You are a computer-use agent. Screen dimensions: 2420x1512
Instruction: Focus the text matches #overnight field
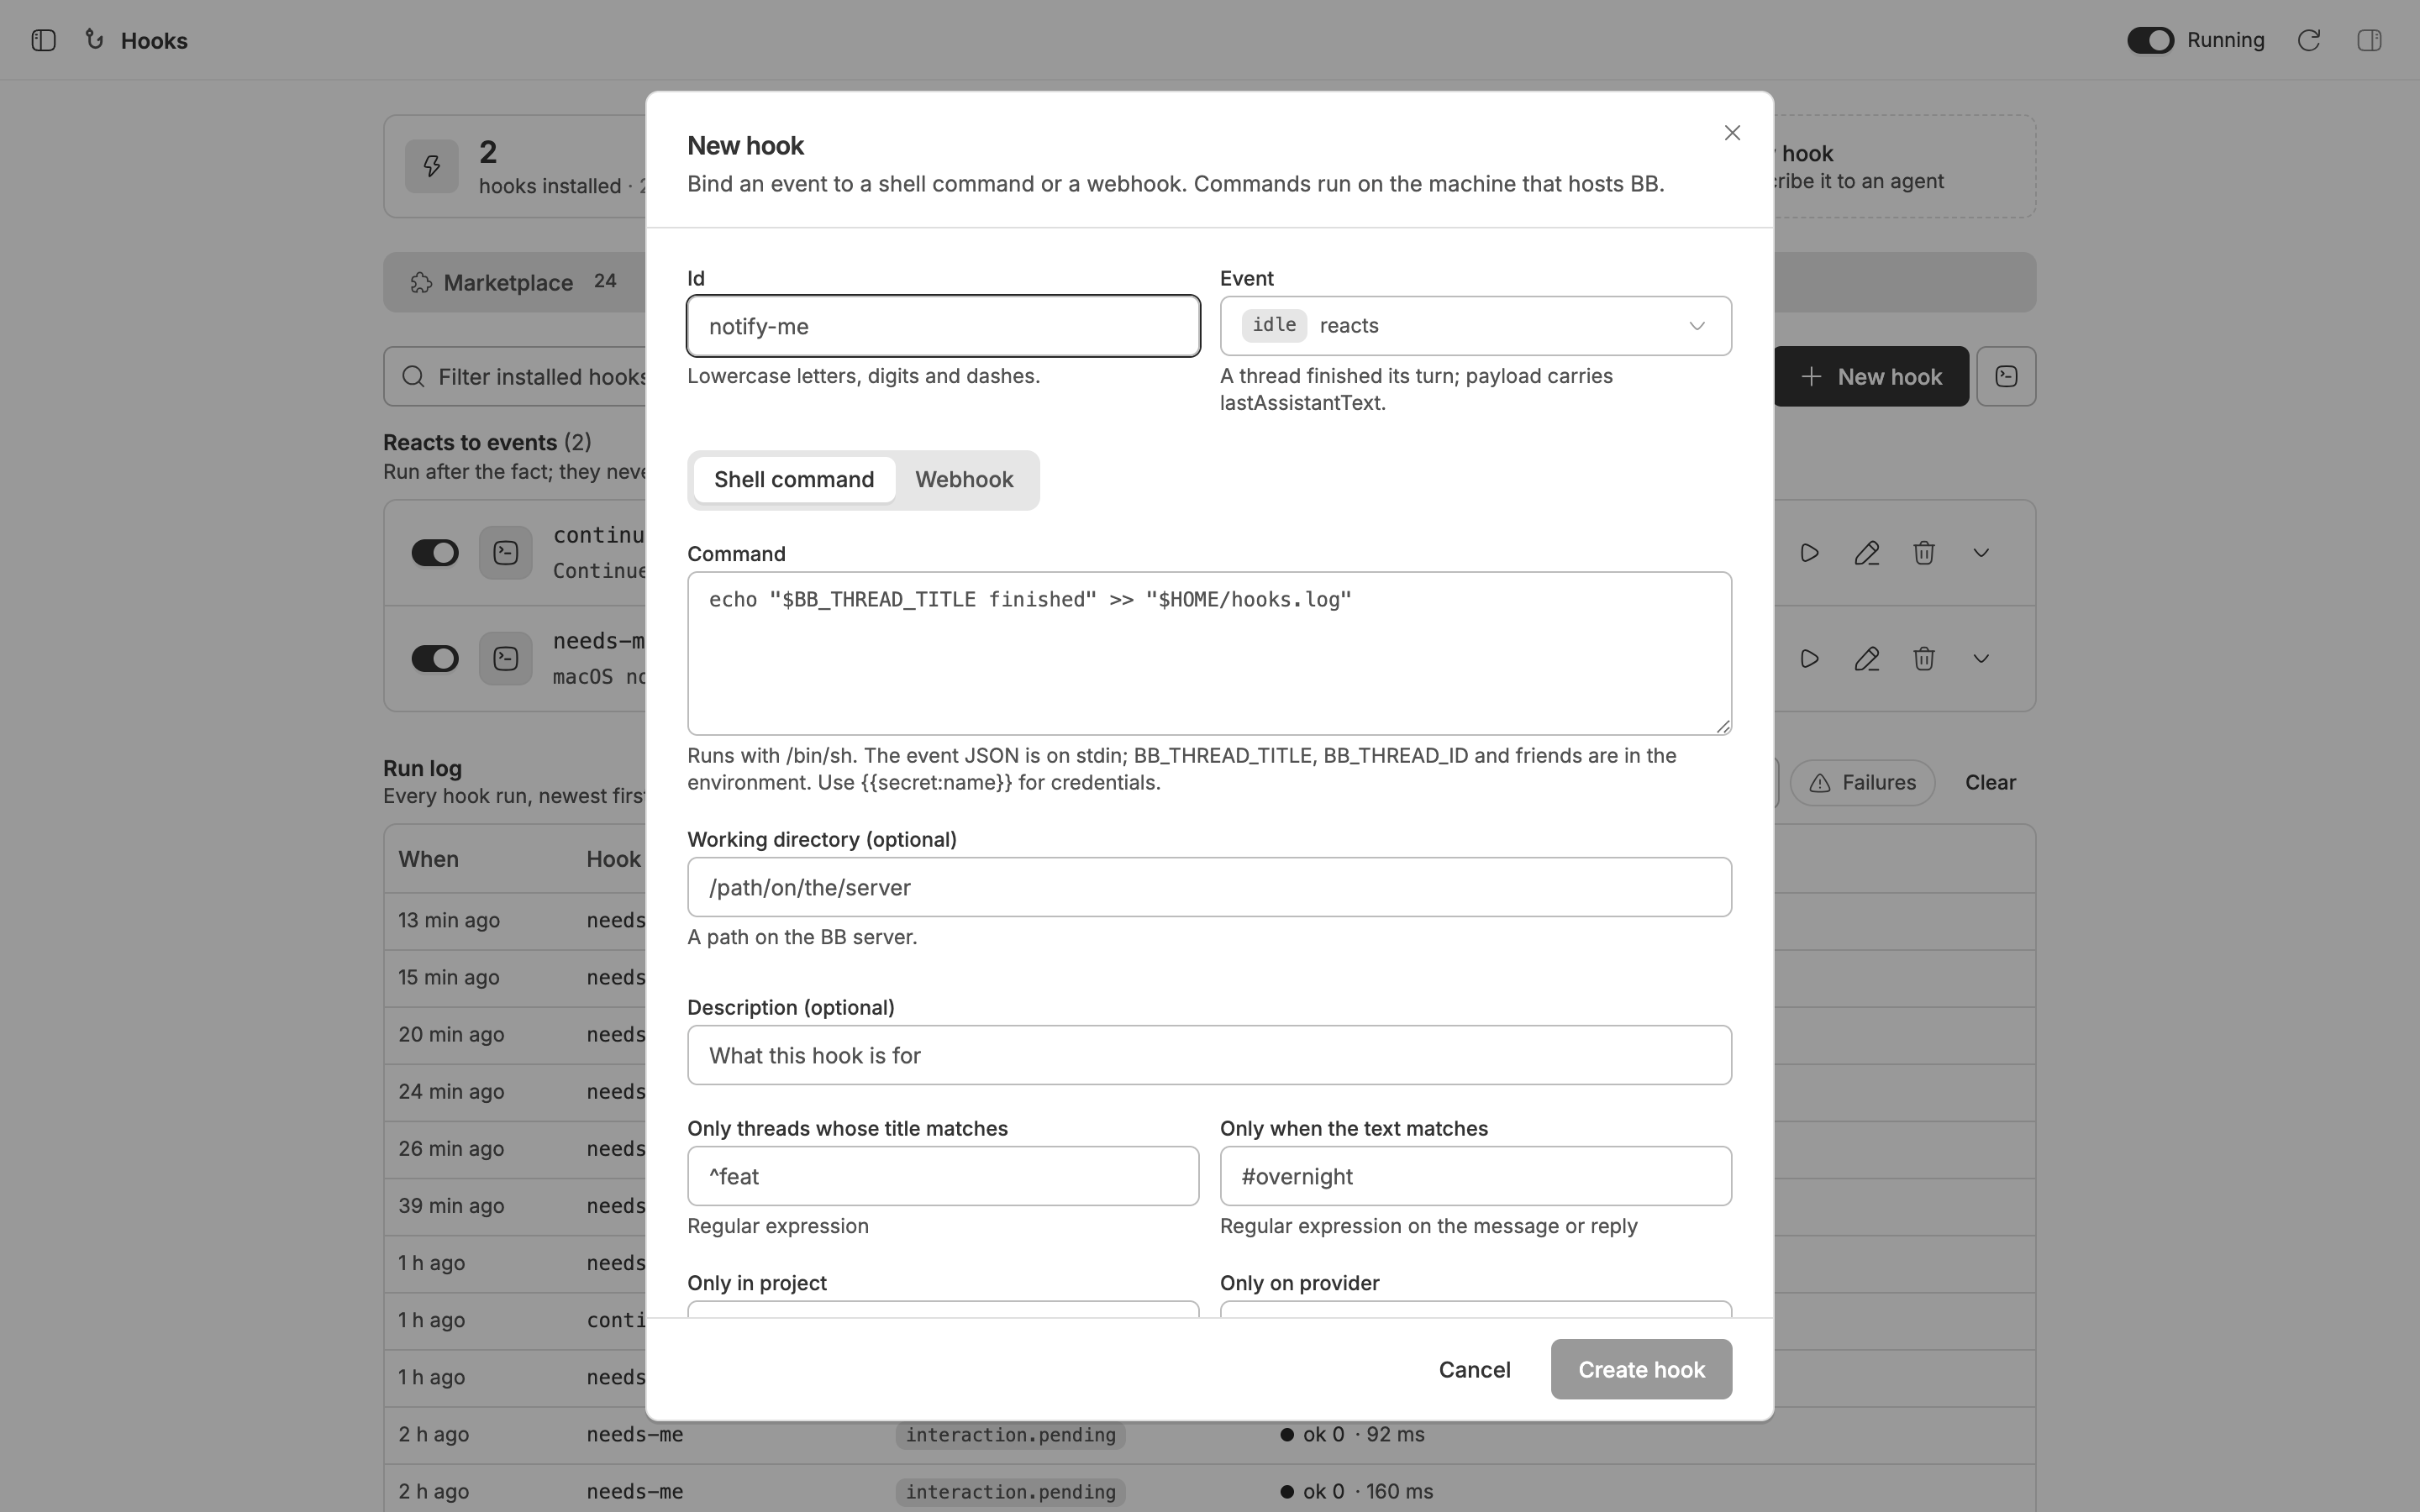[1475, 1176]
